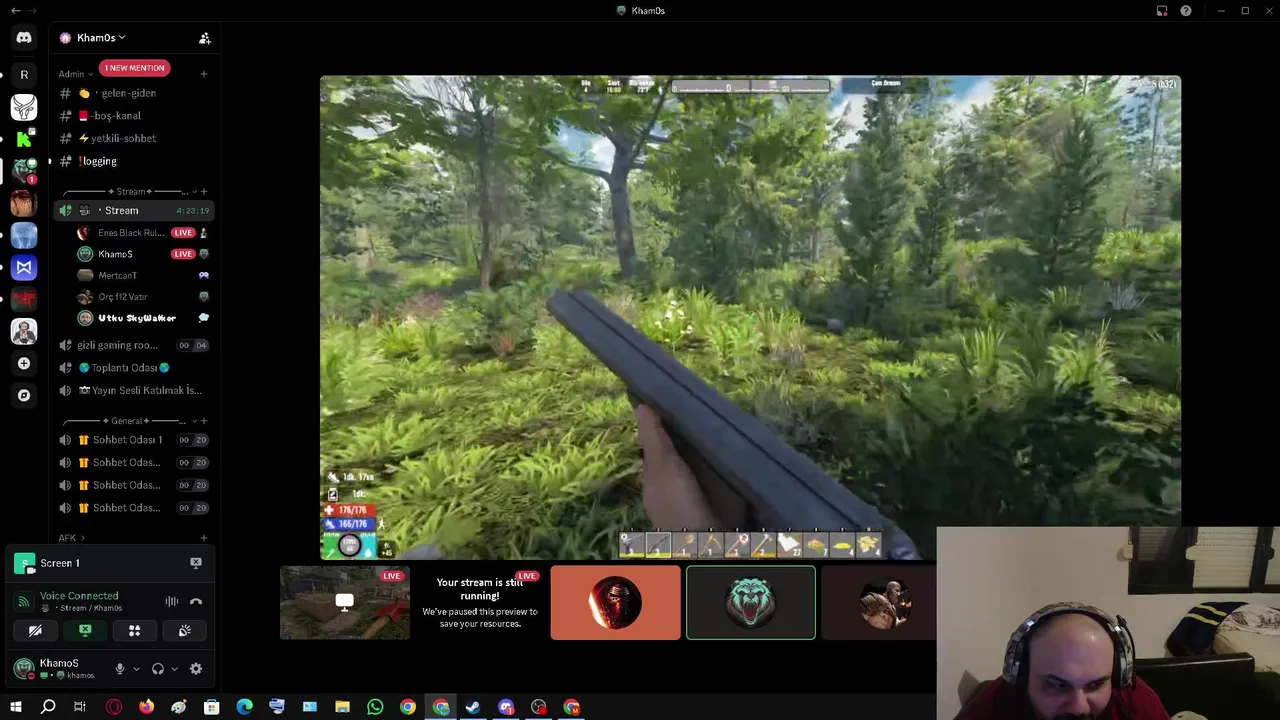Deafen using the headphones icon

pyautogui.click(x=157, y=669)
